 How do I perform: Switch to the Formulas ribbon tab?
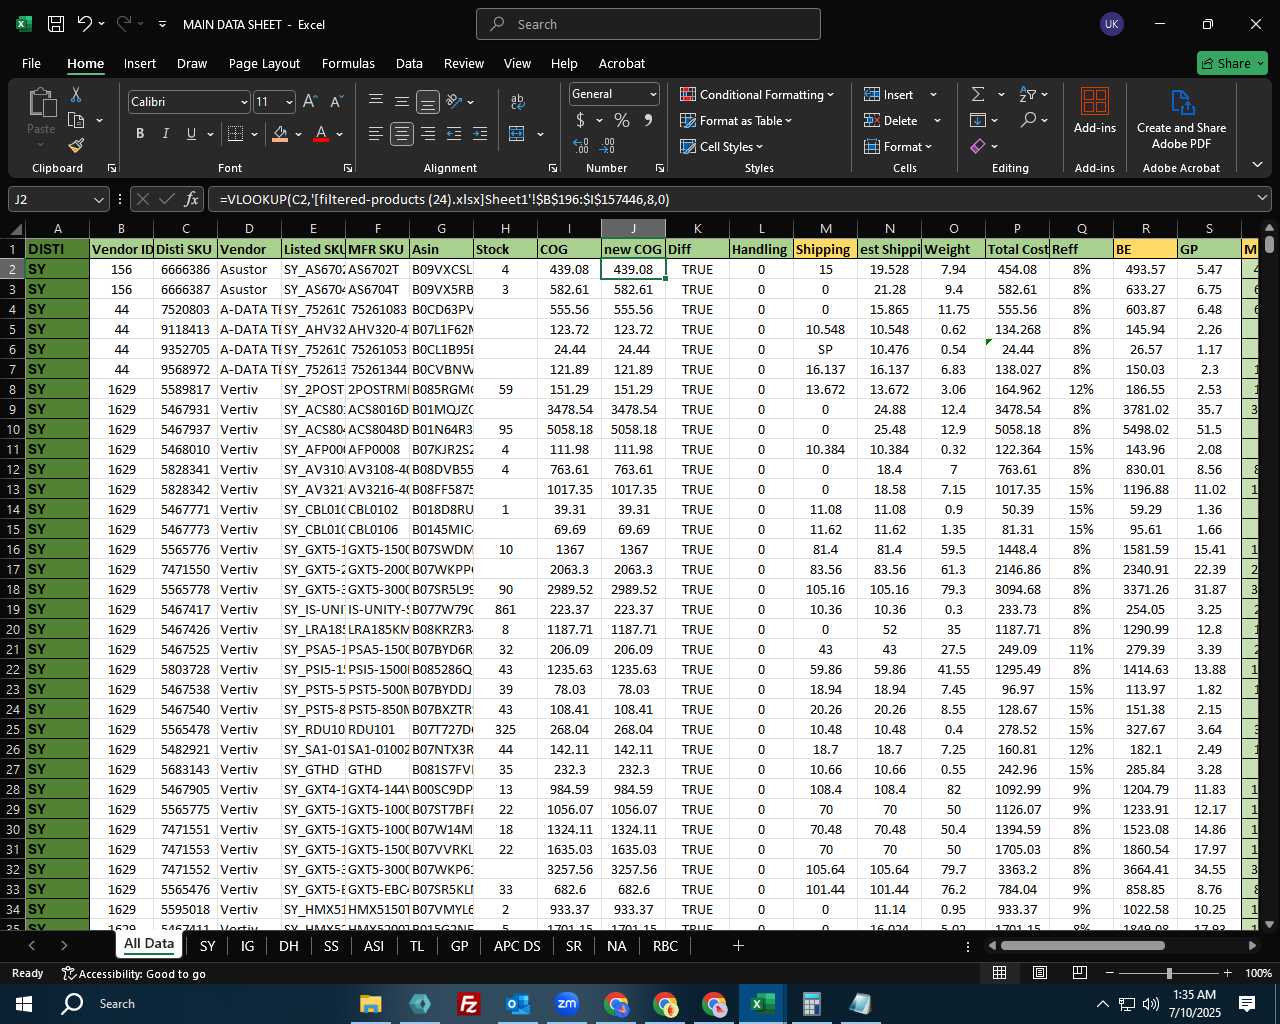point(348,63)
